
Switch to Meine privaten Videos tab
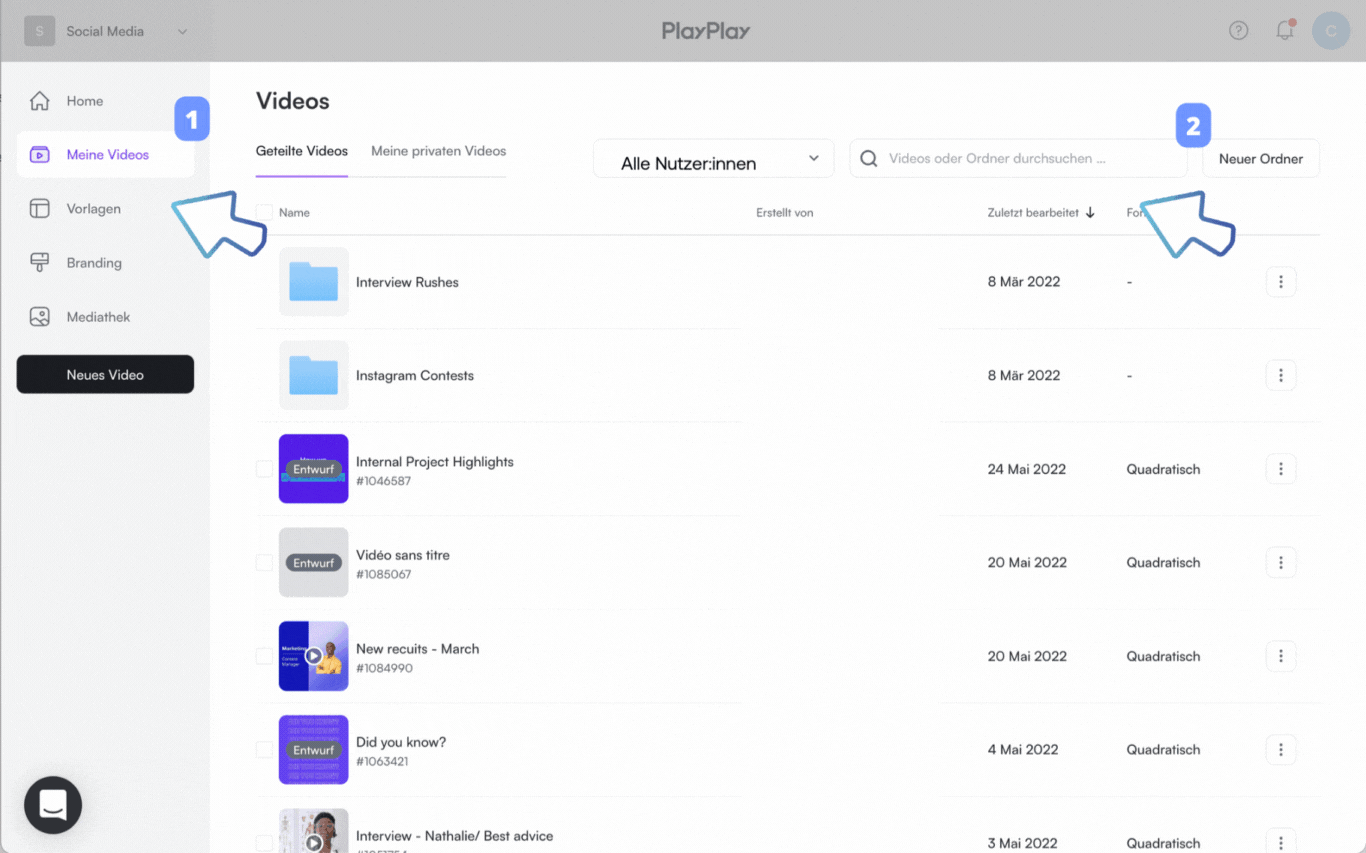(x=438, y=151)
